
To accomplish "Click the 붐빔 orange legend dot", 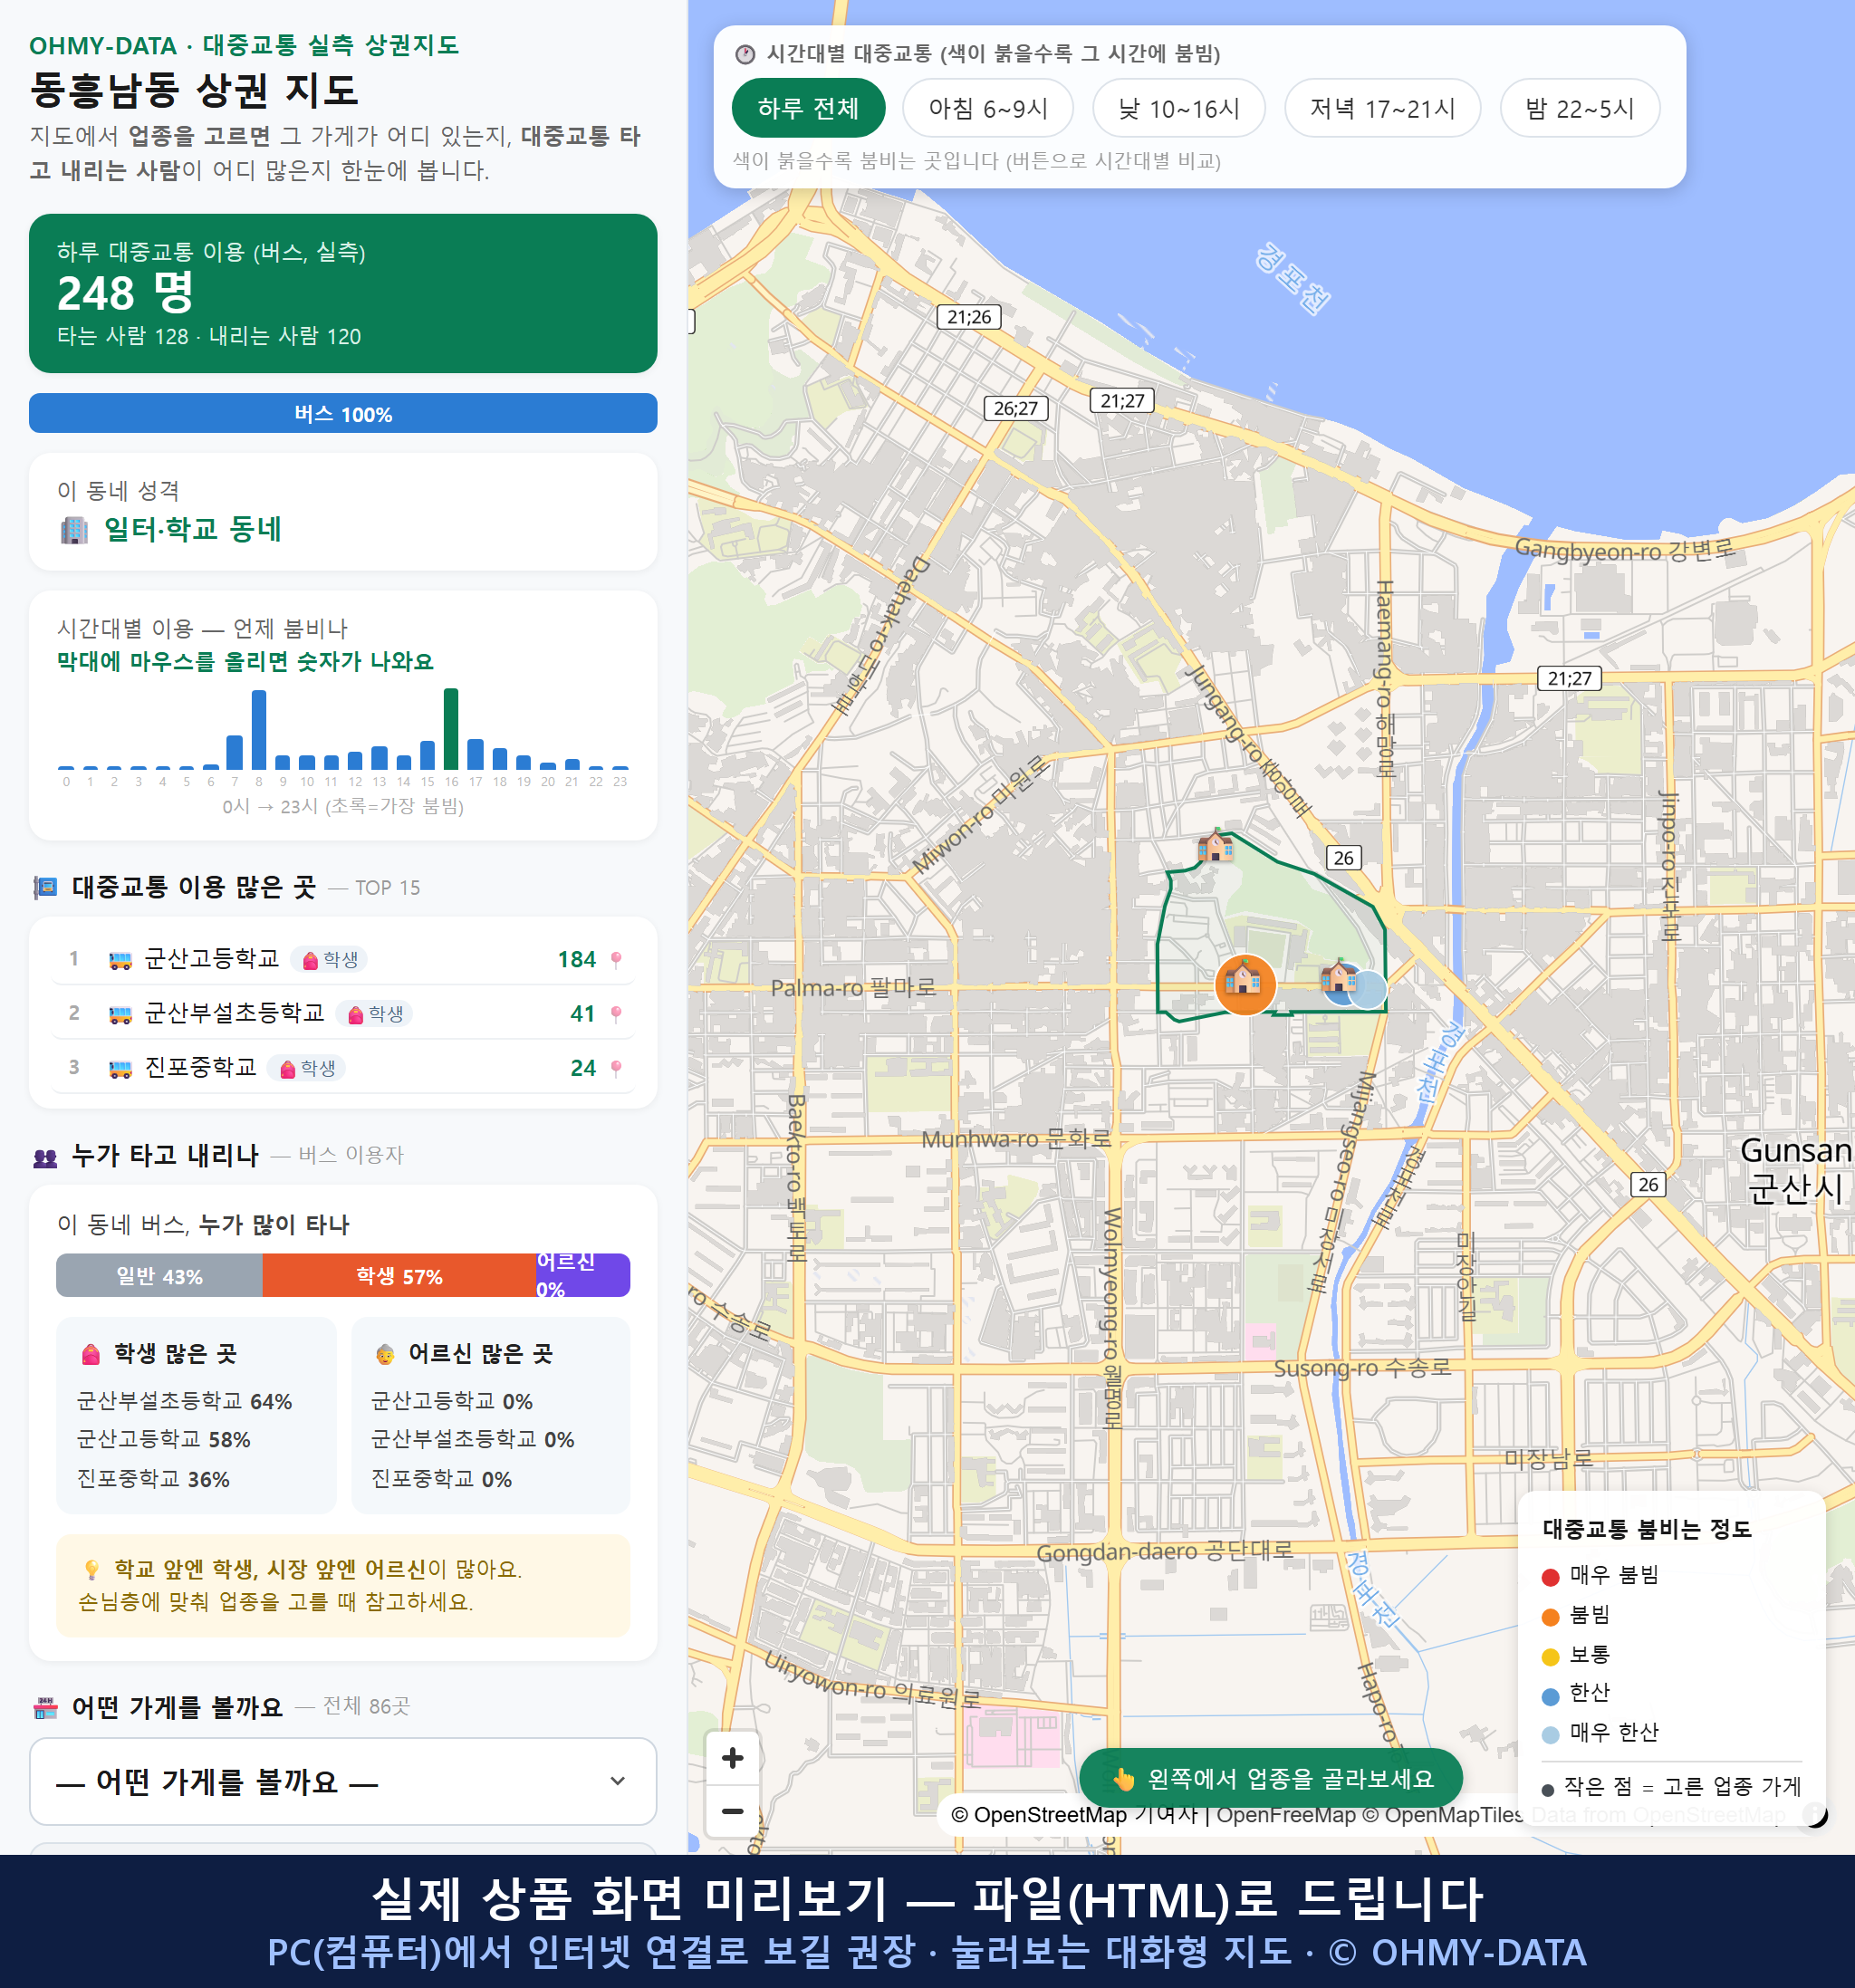I will pos(1550,1616).
